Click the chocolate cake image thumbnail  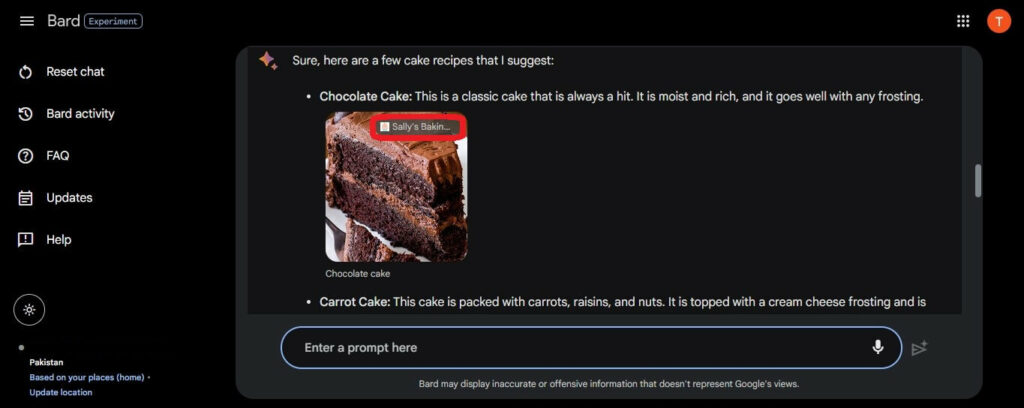[396, 187]
